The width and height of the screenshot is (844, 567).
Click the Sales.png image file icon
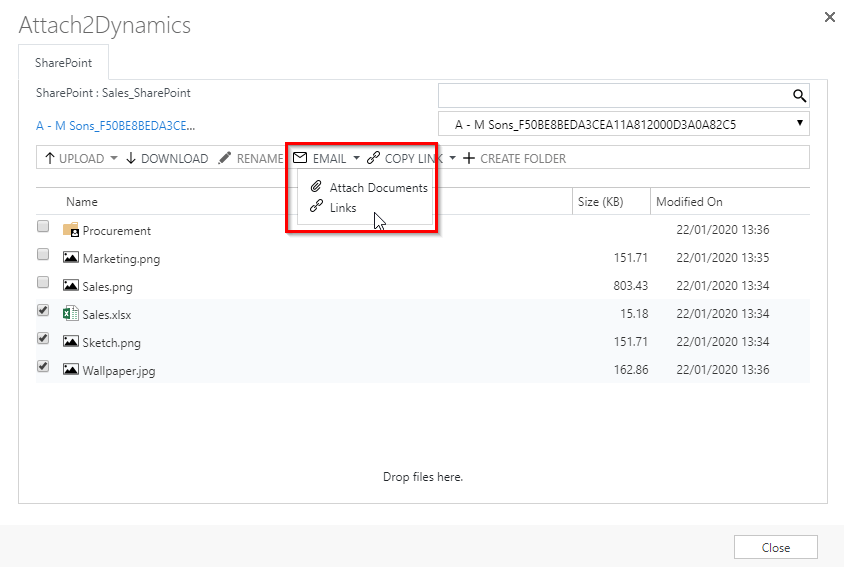click(x=71, y=285)
